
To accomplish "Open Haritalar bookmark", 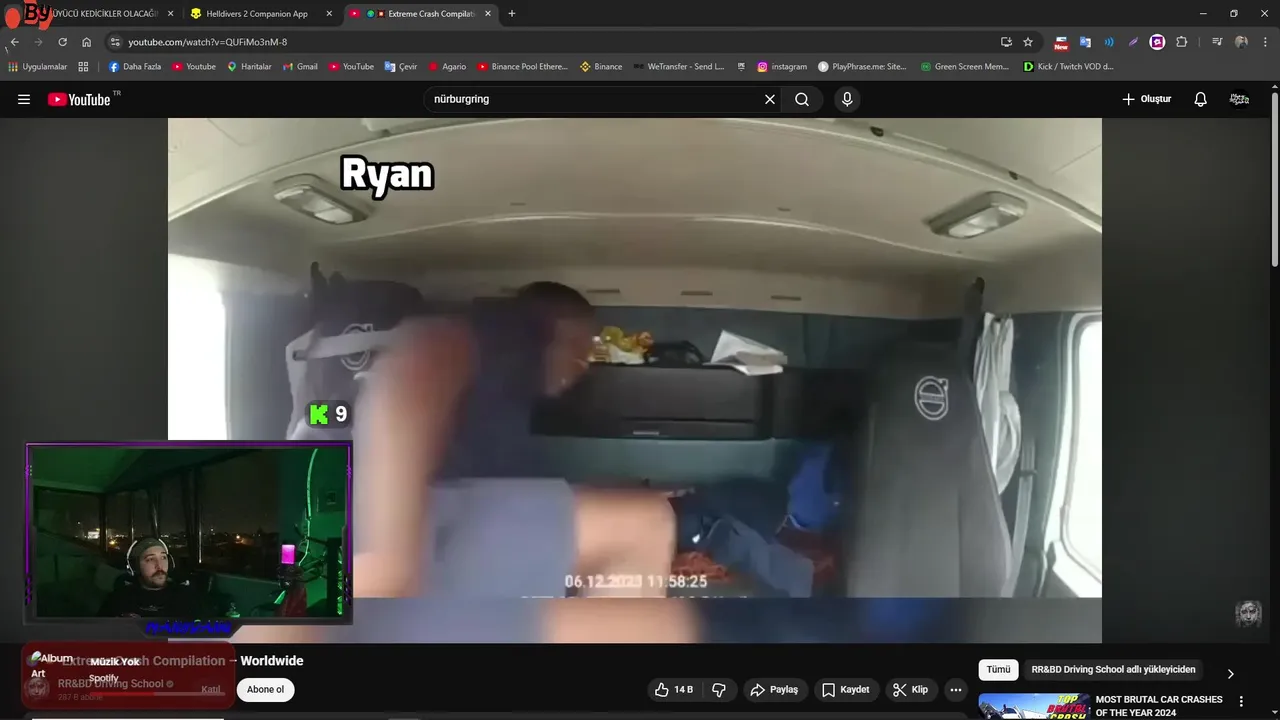I will pos(249,67).
